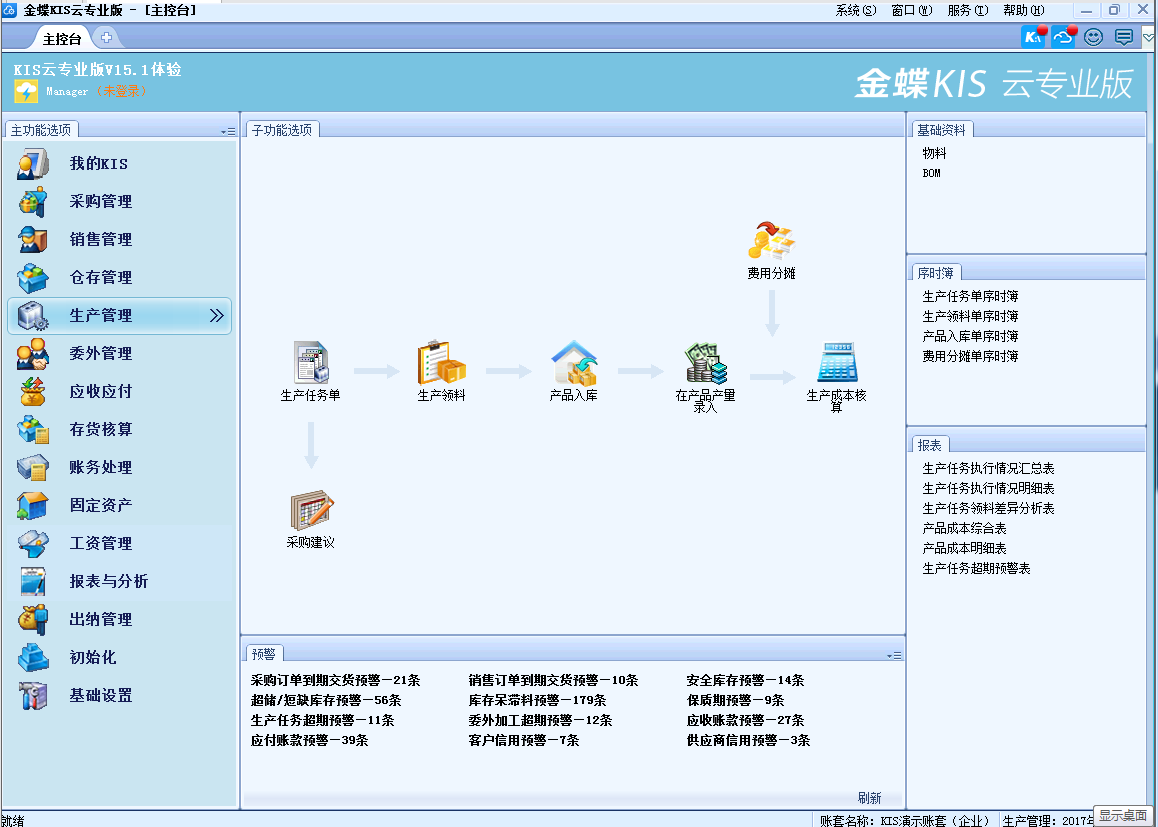
Task: Open the message chat icon in top bar
Action: click(1123, 37)
